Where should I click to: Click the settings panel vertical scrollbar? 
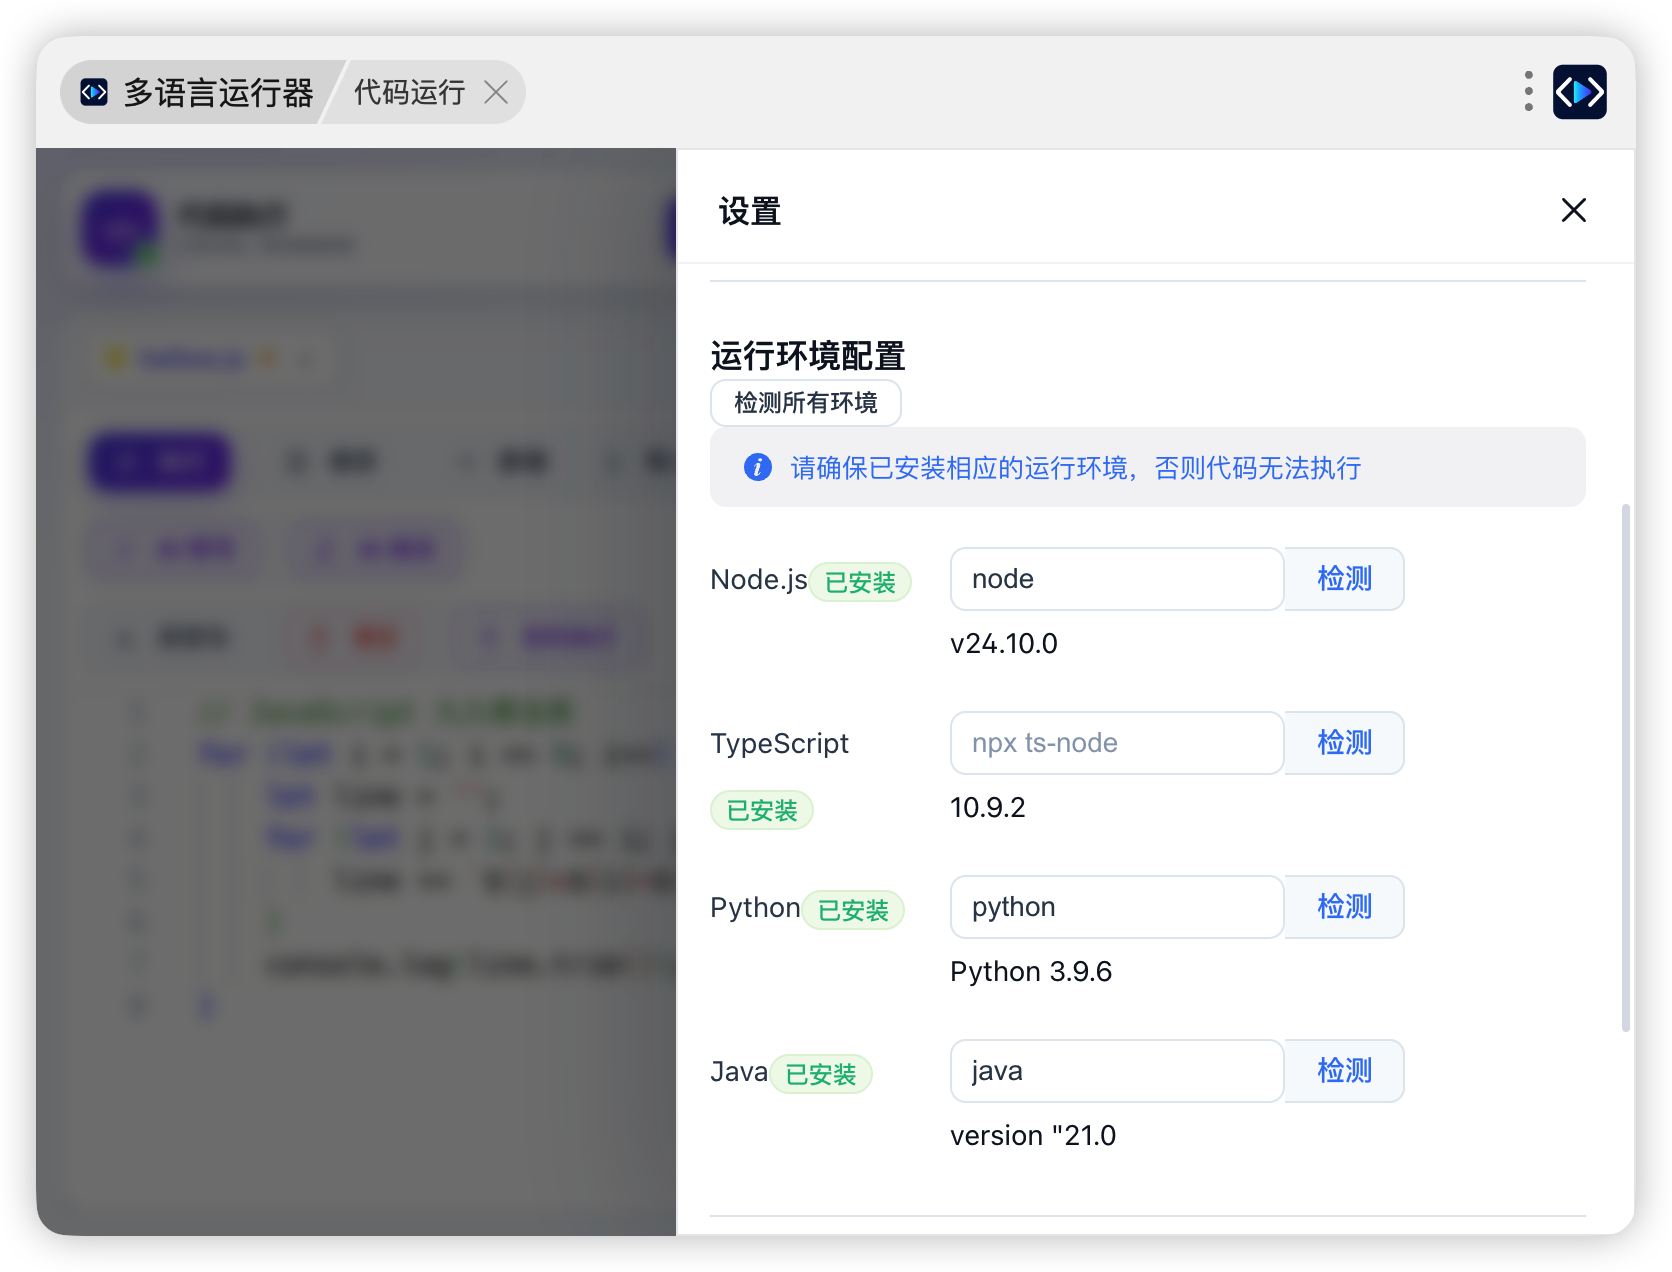pos(1626,768)
